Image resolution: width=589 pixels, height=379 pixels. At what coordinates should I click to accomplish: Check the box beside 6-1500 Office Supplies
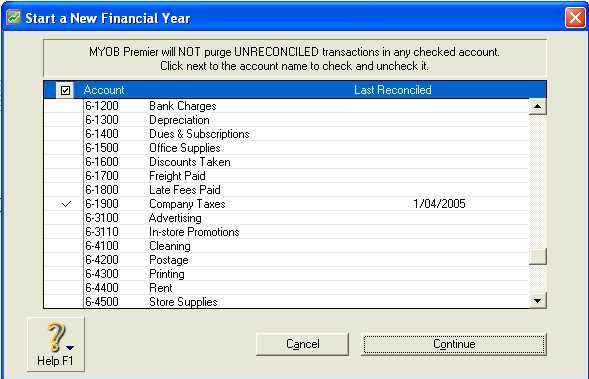64,148
